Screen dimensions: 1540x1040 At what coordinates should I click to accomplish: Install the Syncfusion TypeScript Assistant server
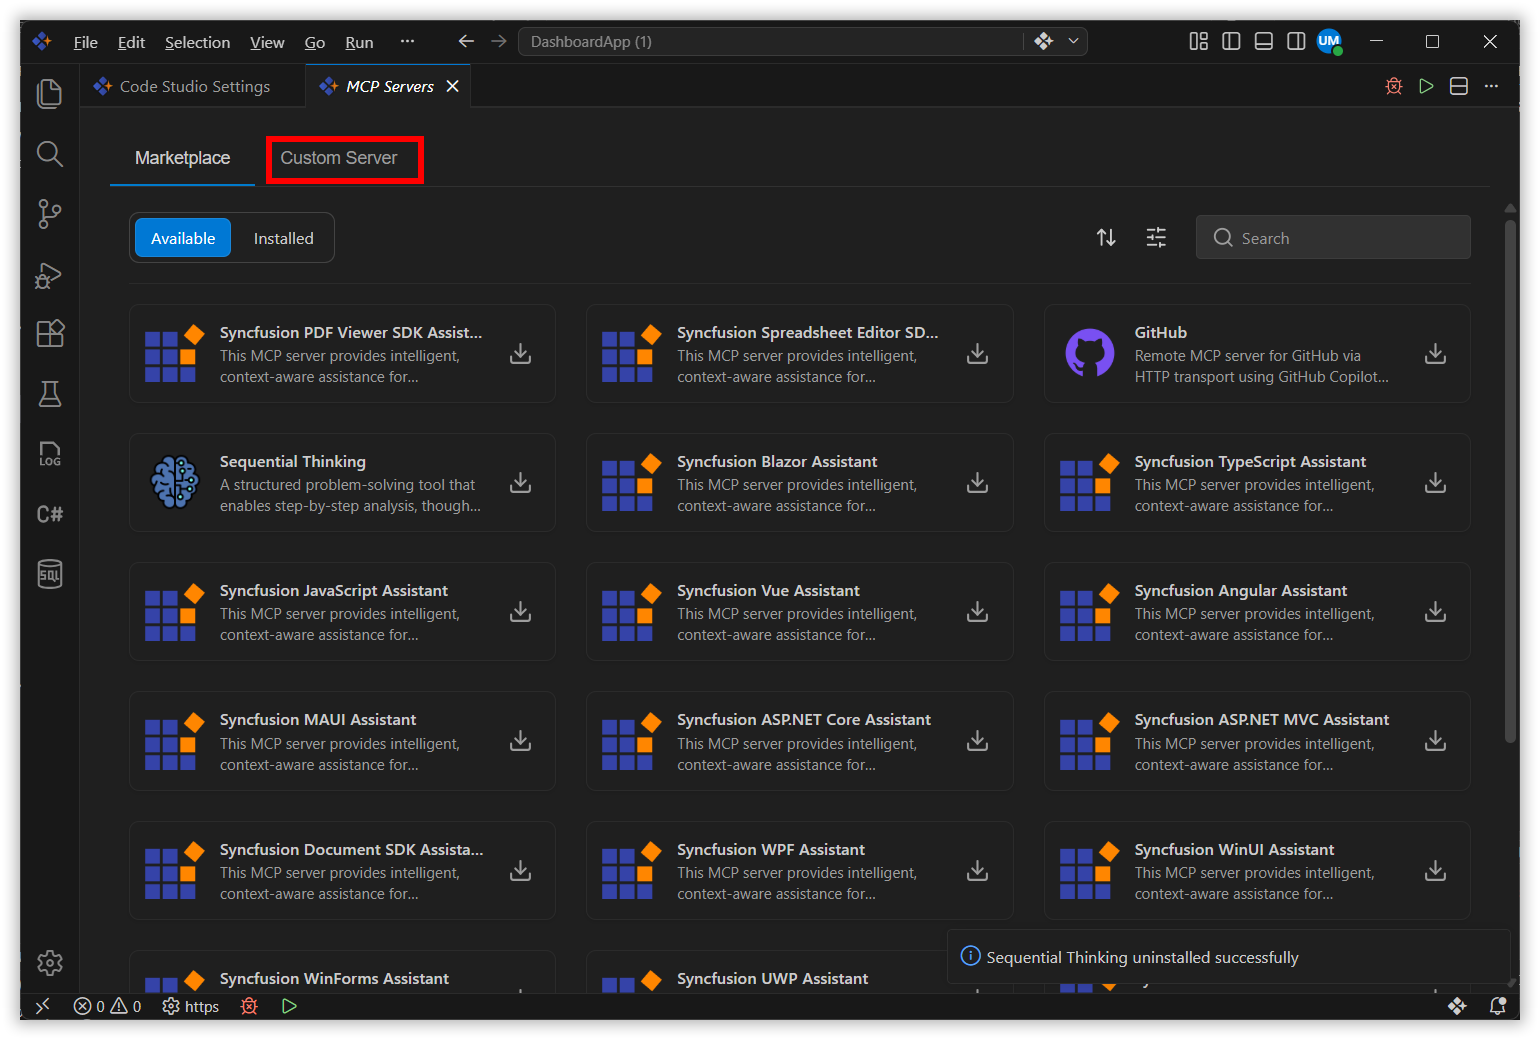point(1435,483)
